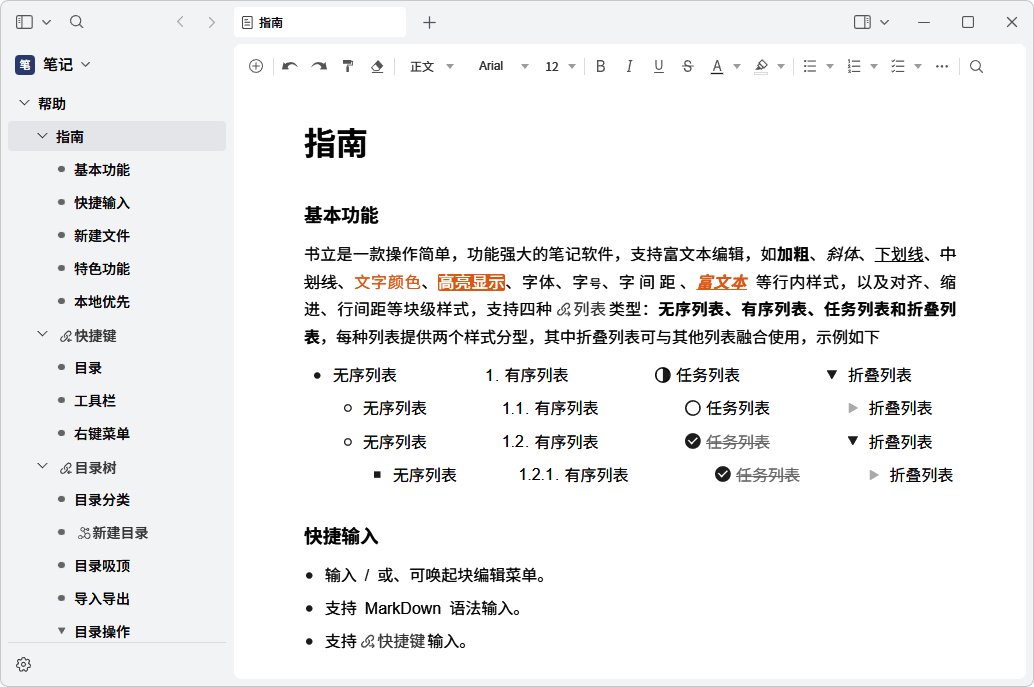Redo the last edit

click(319, 66)
